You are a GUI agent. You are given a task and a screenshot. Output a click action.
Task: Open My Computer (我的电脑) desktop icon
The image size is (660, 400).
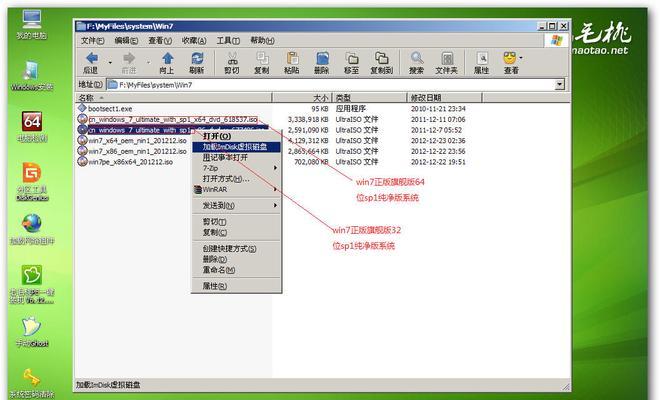click(32, 24)
